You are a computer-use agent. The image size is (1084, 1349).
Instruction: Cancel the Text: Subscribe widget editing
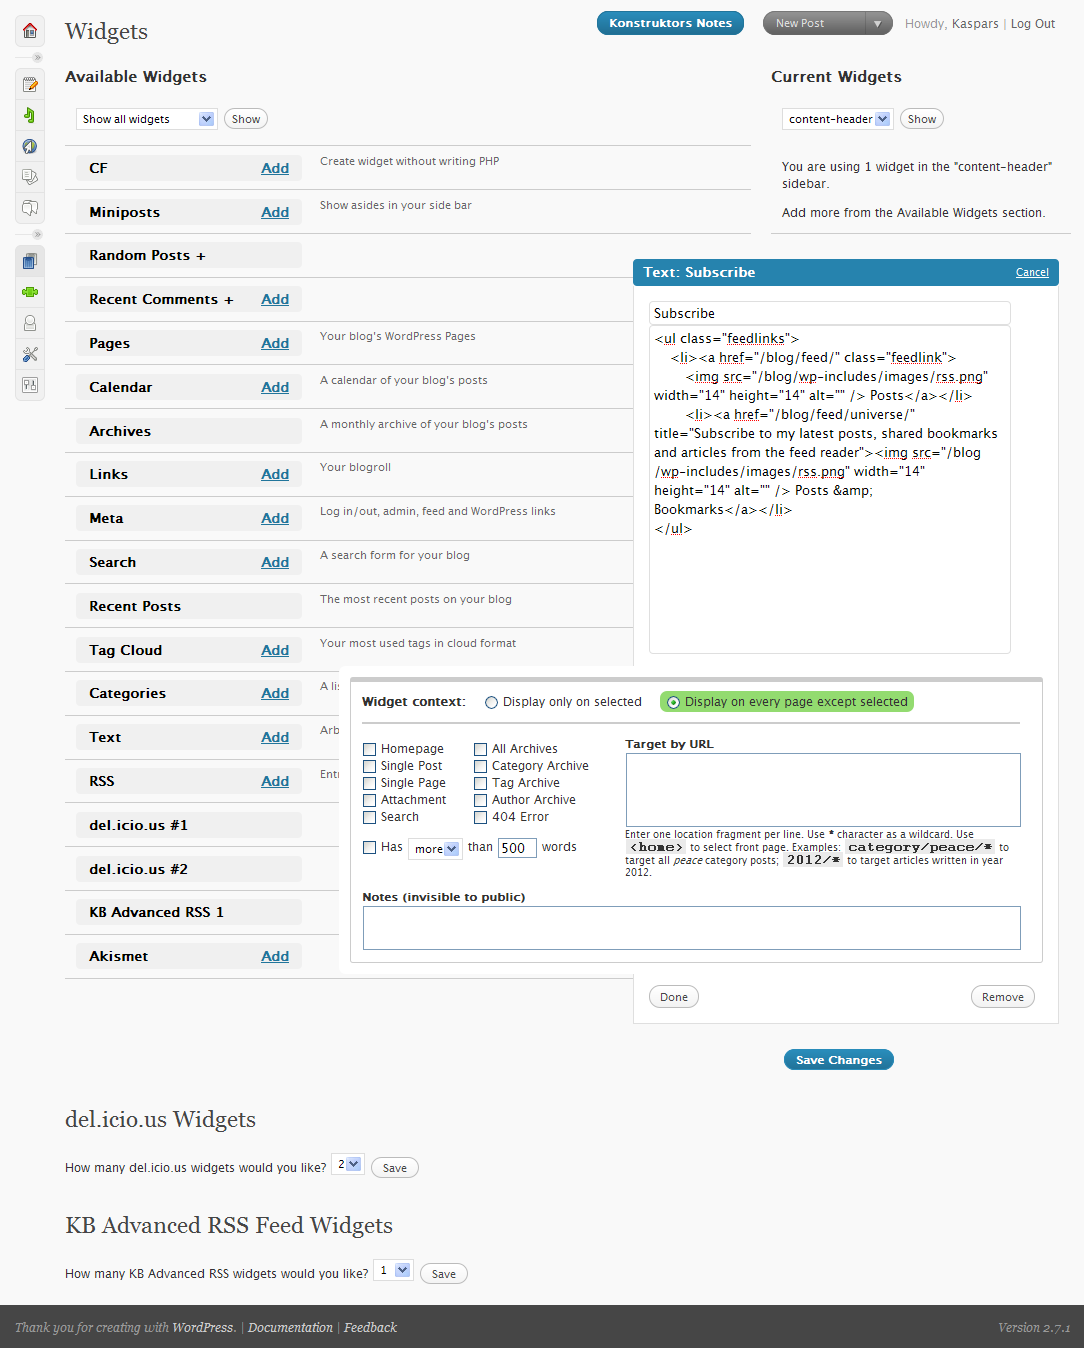pos(1032,272)
